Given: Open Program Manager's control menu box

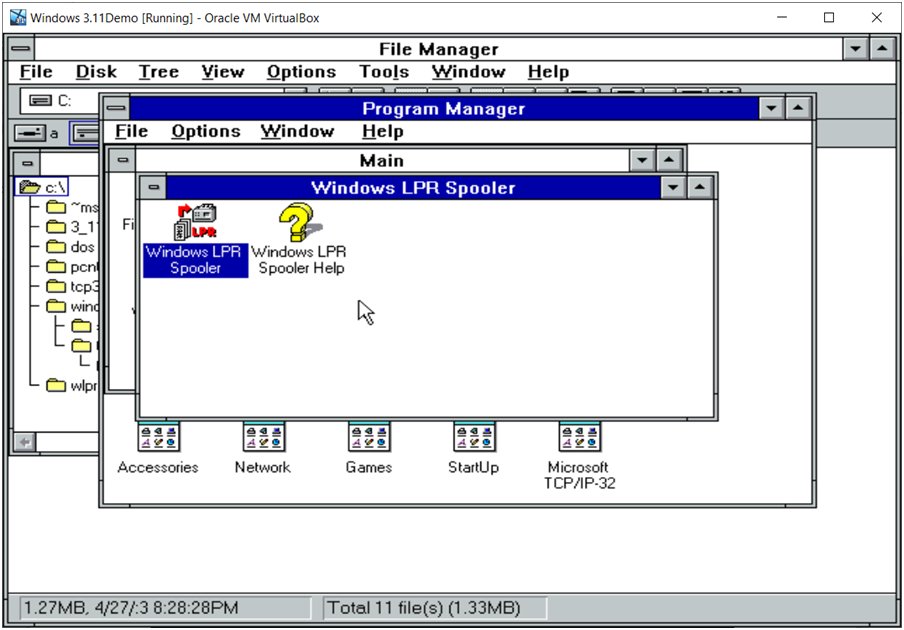Looking at the screenshot, I should (116, 108).
